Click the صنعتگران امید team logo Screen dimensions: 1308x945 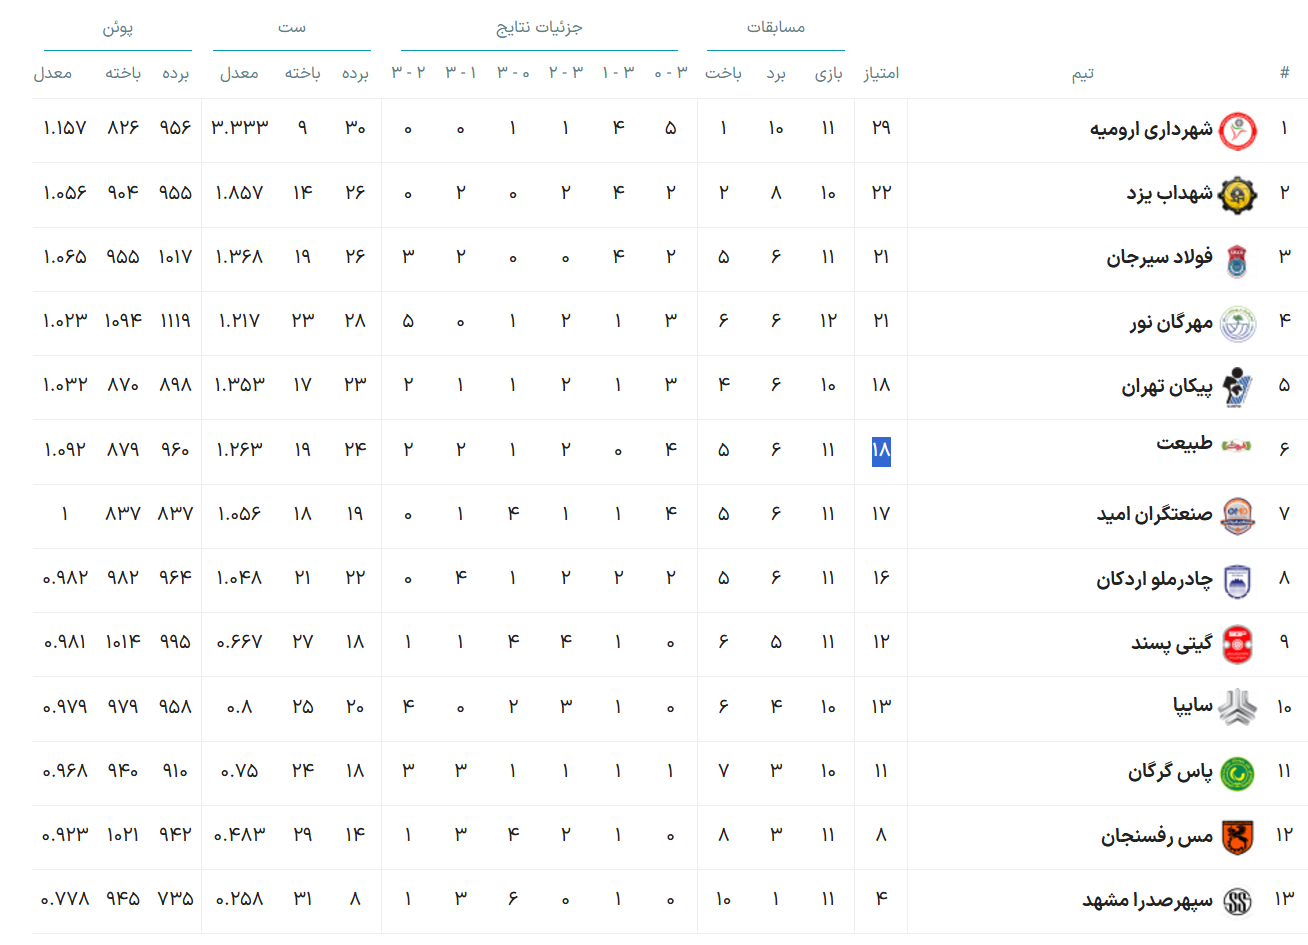[1238, 515]
